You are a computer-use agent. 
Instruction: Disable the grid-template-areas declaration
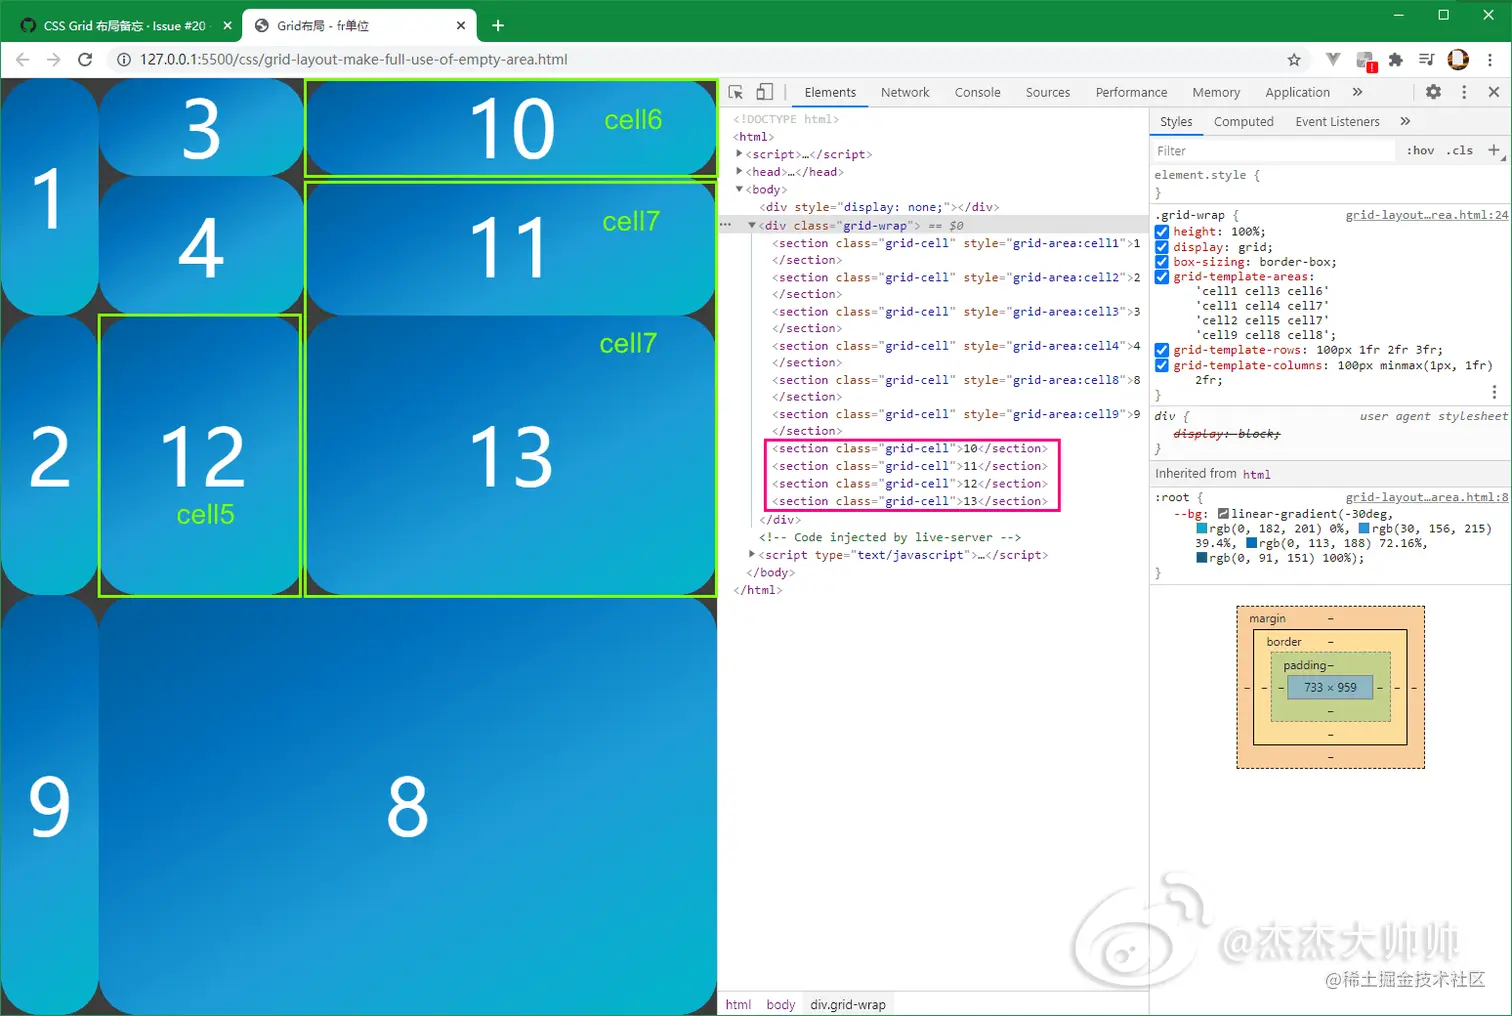pyautogui.click(x=1162, y=277)
